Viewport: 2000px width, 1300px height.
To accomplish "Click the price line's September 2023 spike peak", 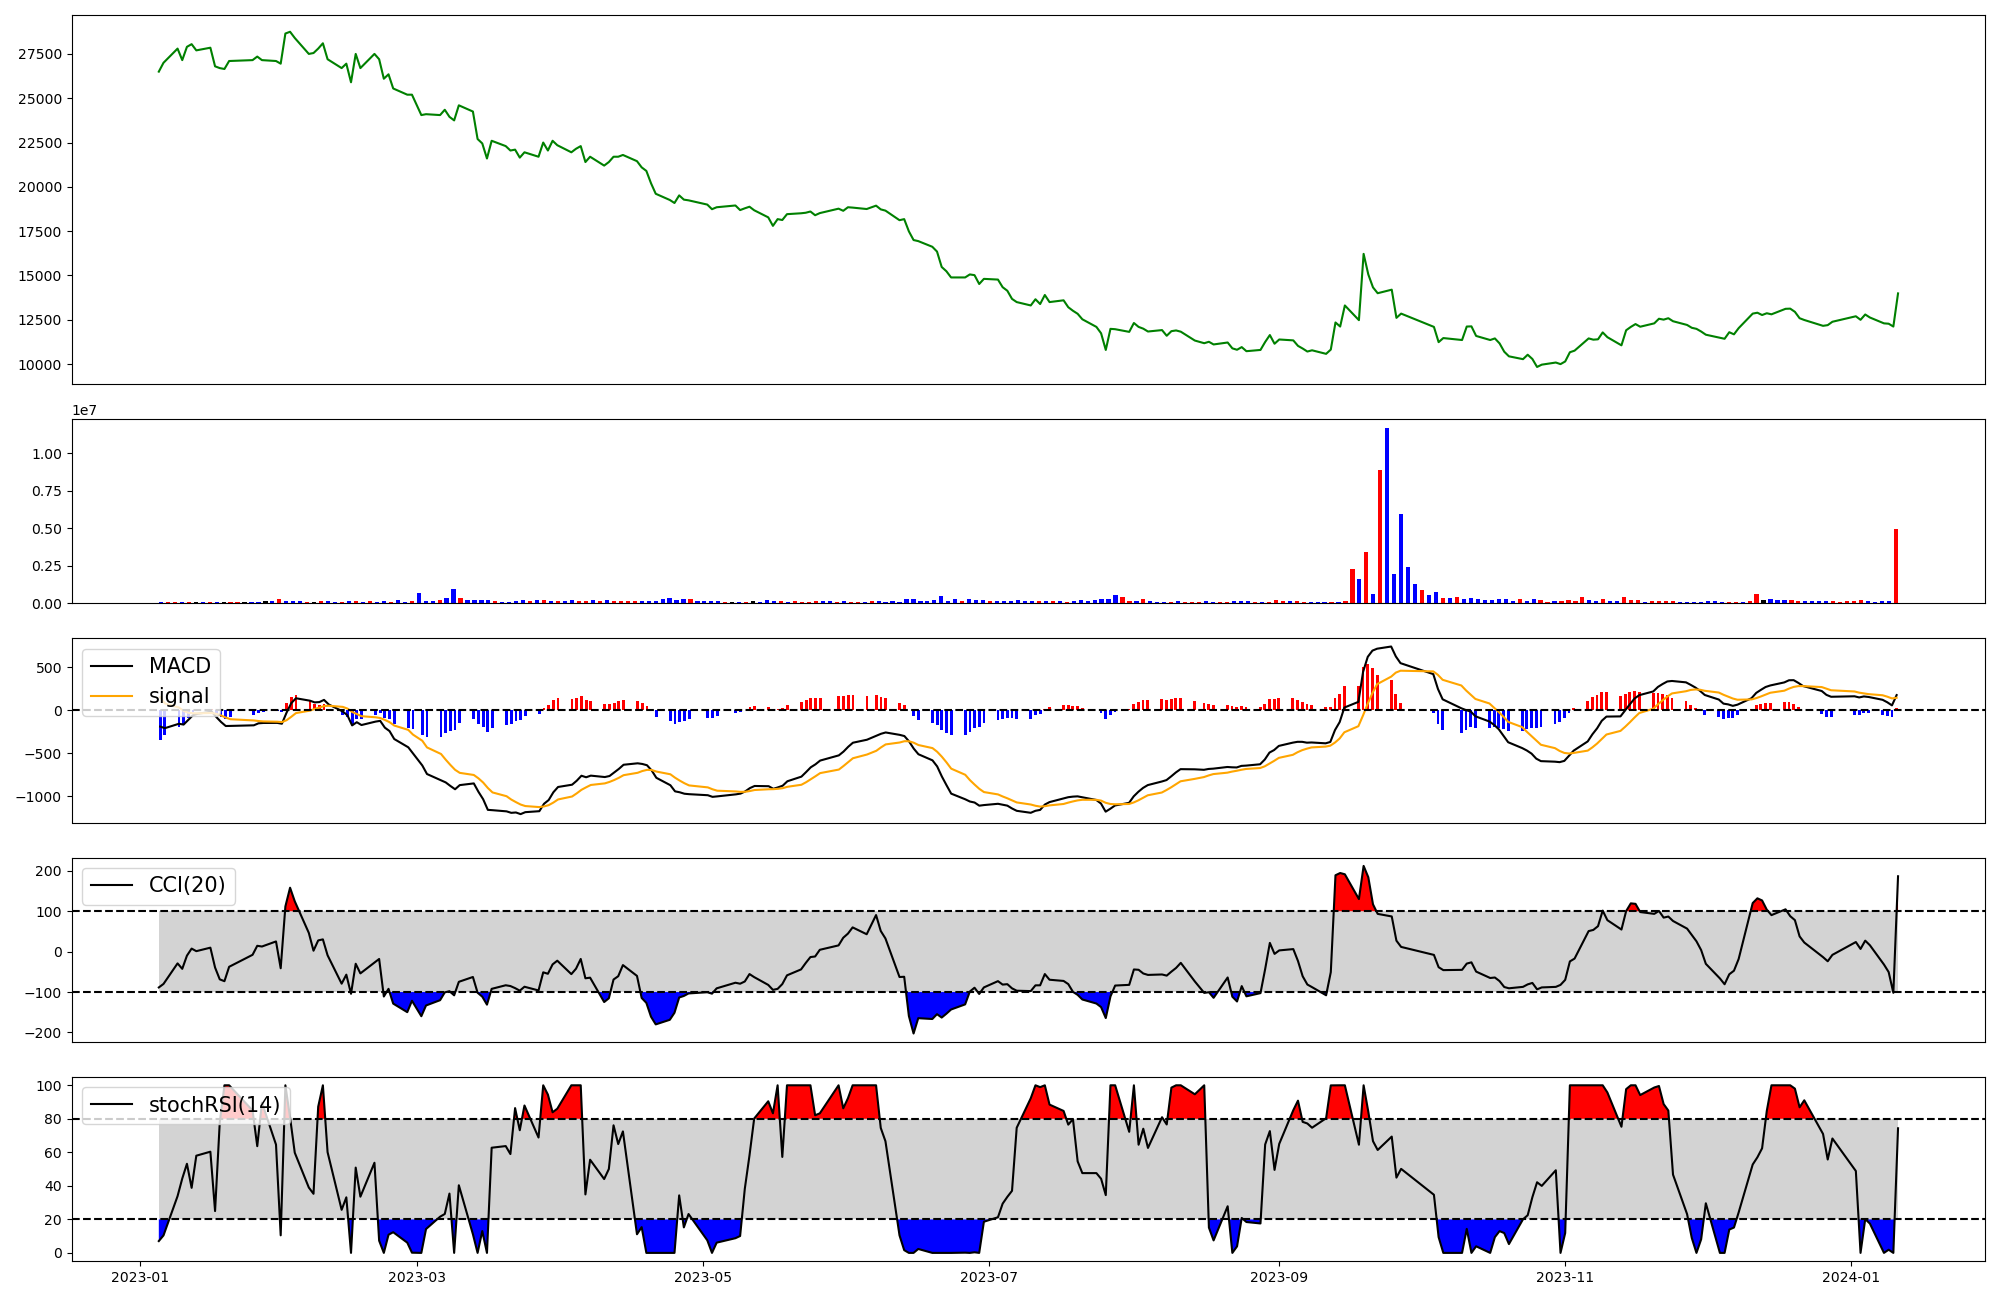I will point(1363,254).
